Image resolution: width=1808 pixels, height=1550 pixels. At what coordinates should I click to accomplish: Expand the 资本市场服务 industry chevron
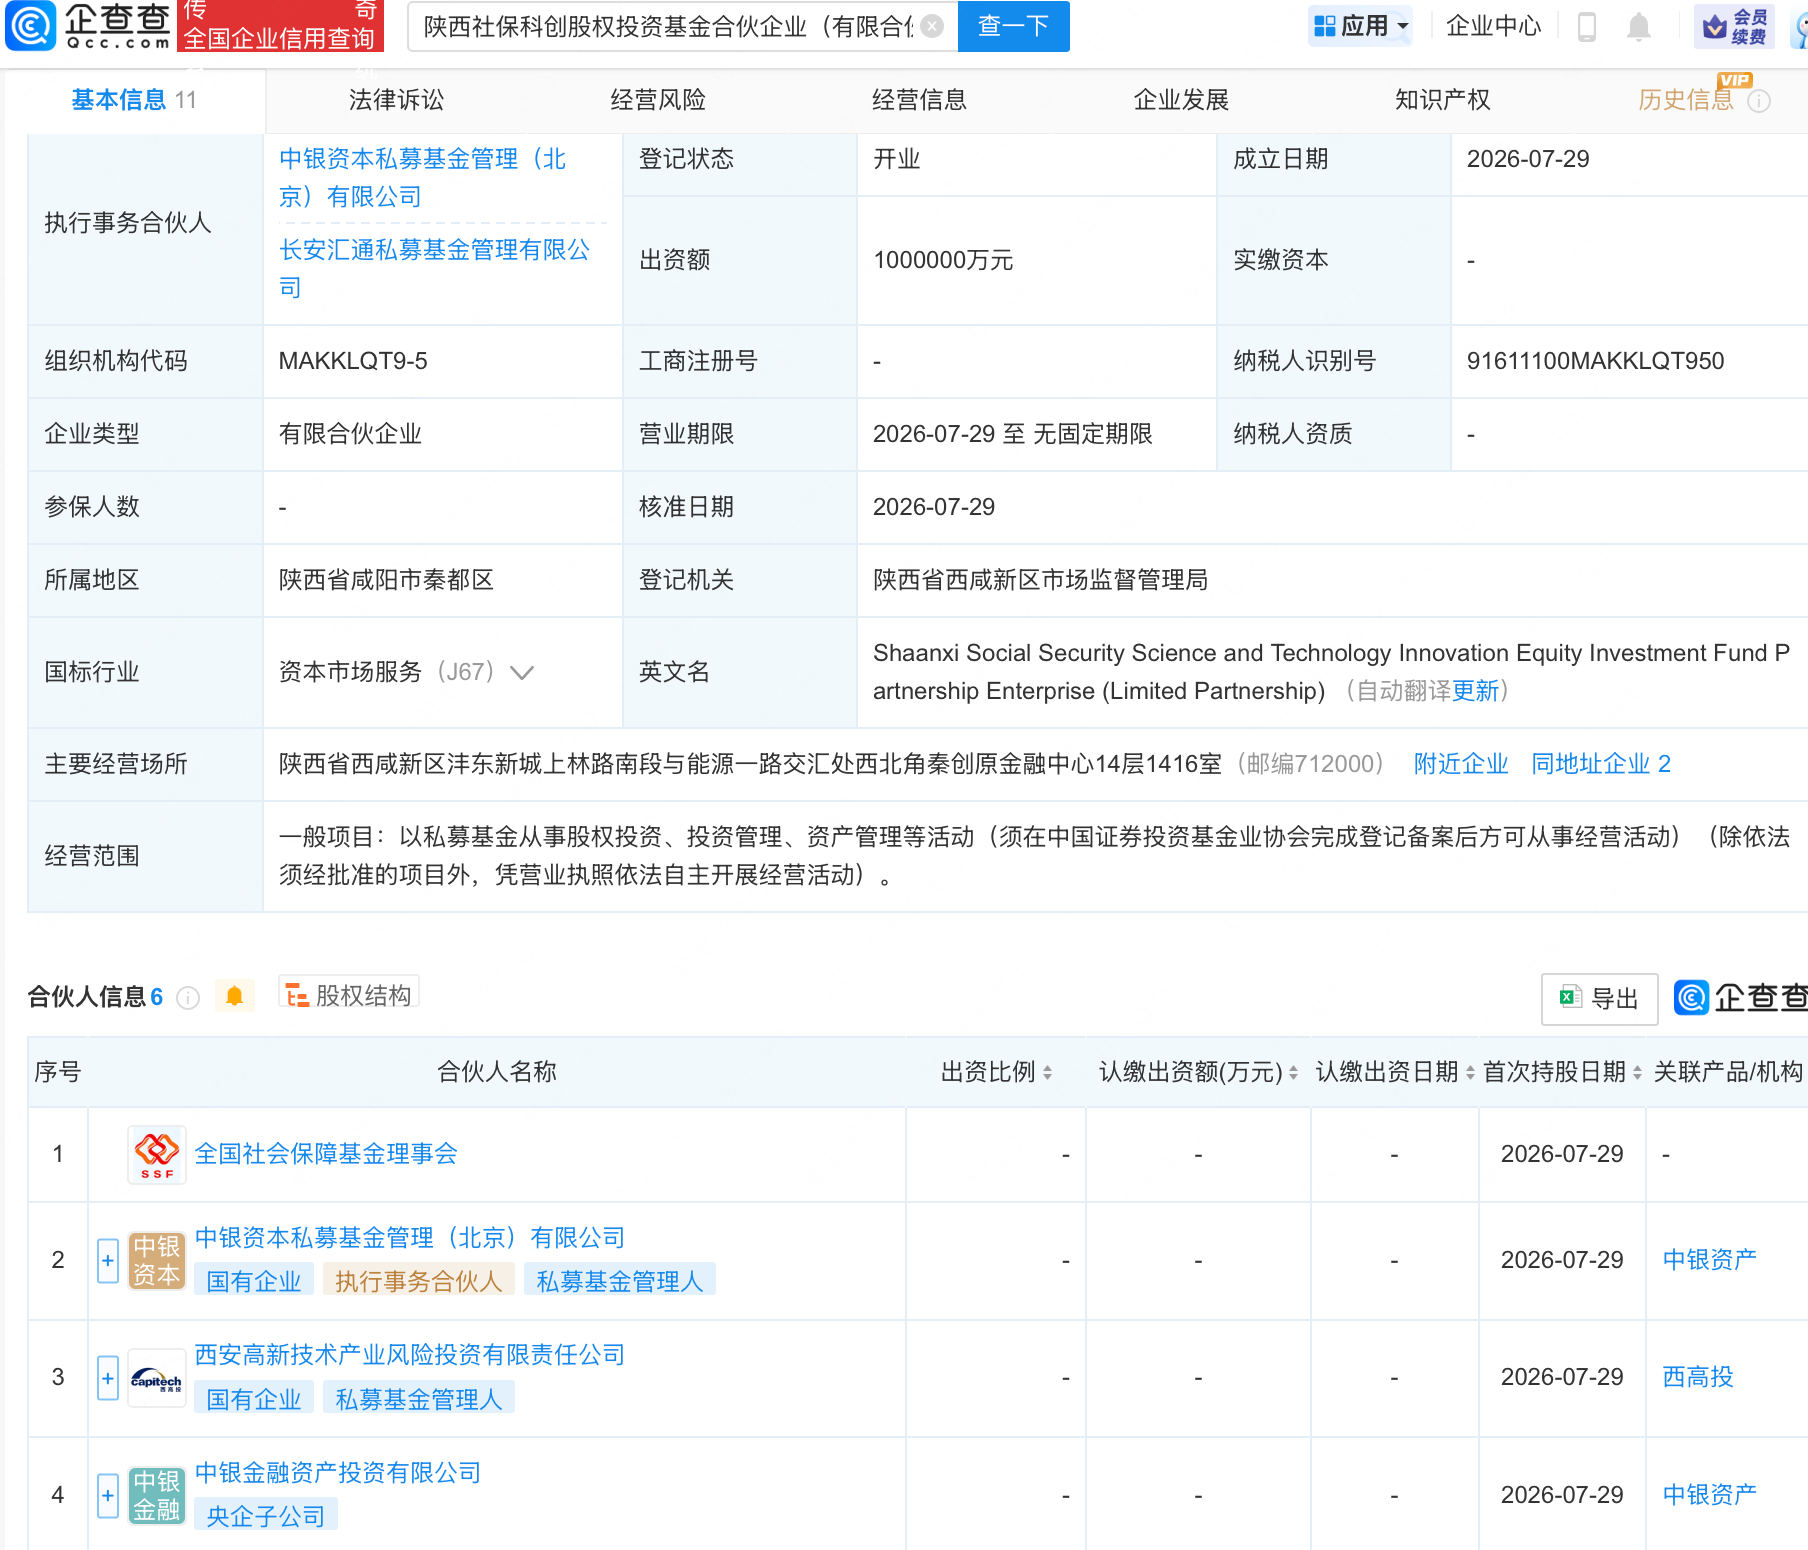point(522,673)
